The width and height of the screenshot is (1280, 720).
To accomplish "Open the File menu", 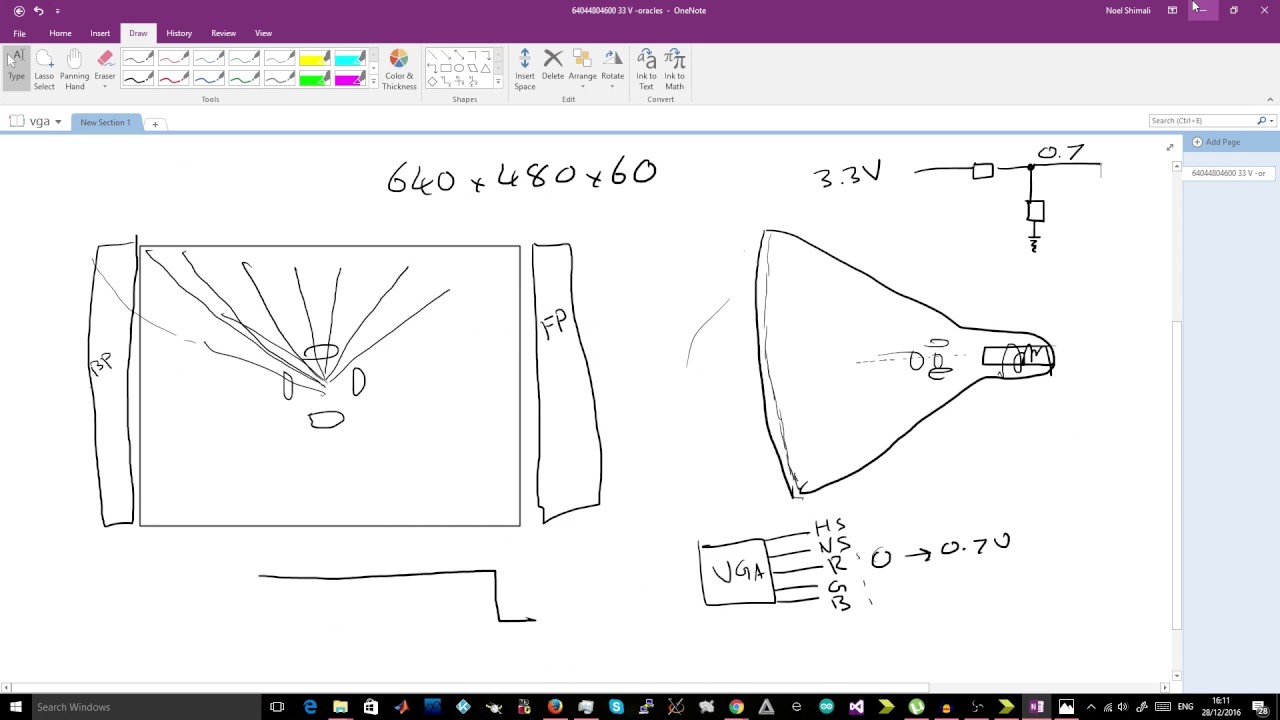I will pos(19,33).
